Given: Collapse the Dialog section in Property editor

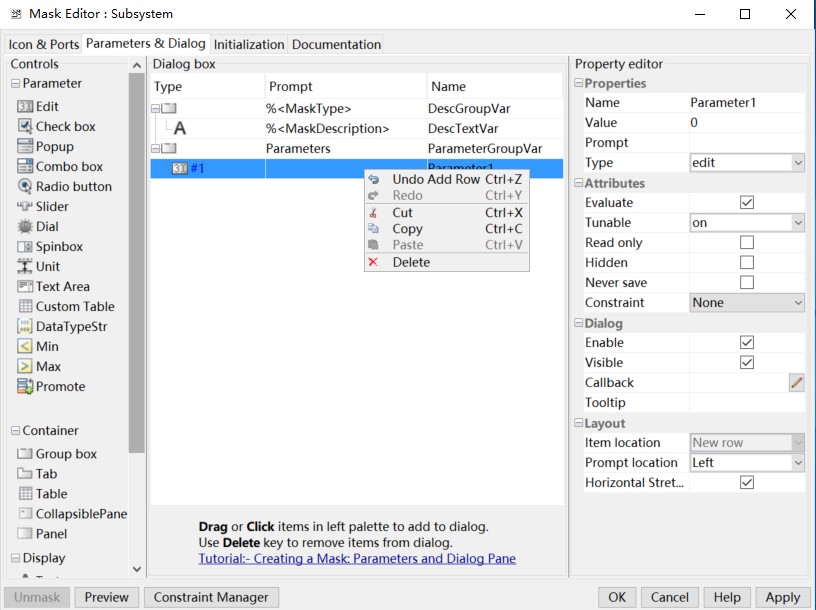Looking at the screenshot, I should (x=578, y=323).
